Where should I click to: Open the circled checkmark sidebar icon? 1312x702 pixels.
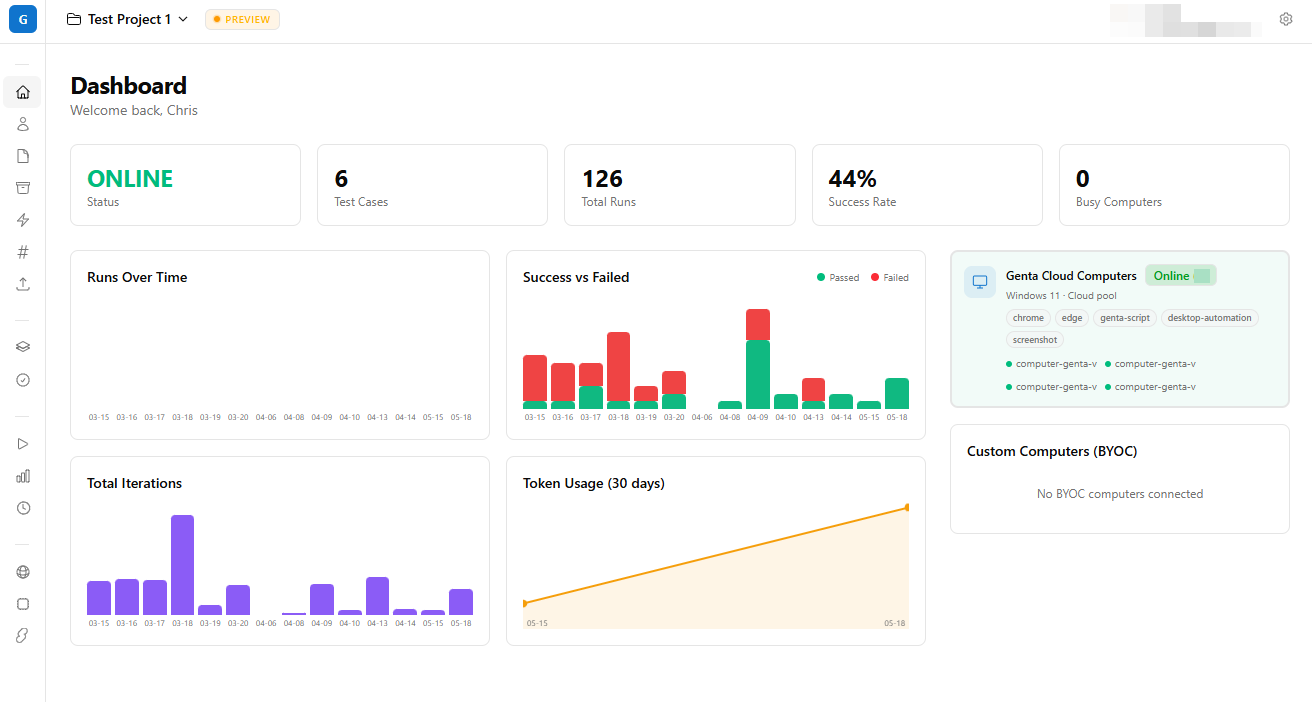tap(23, 380)
